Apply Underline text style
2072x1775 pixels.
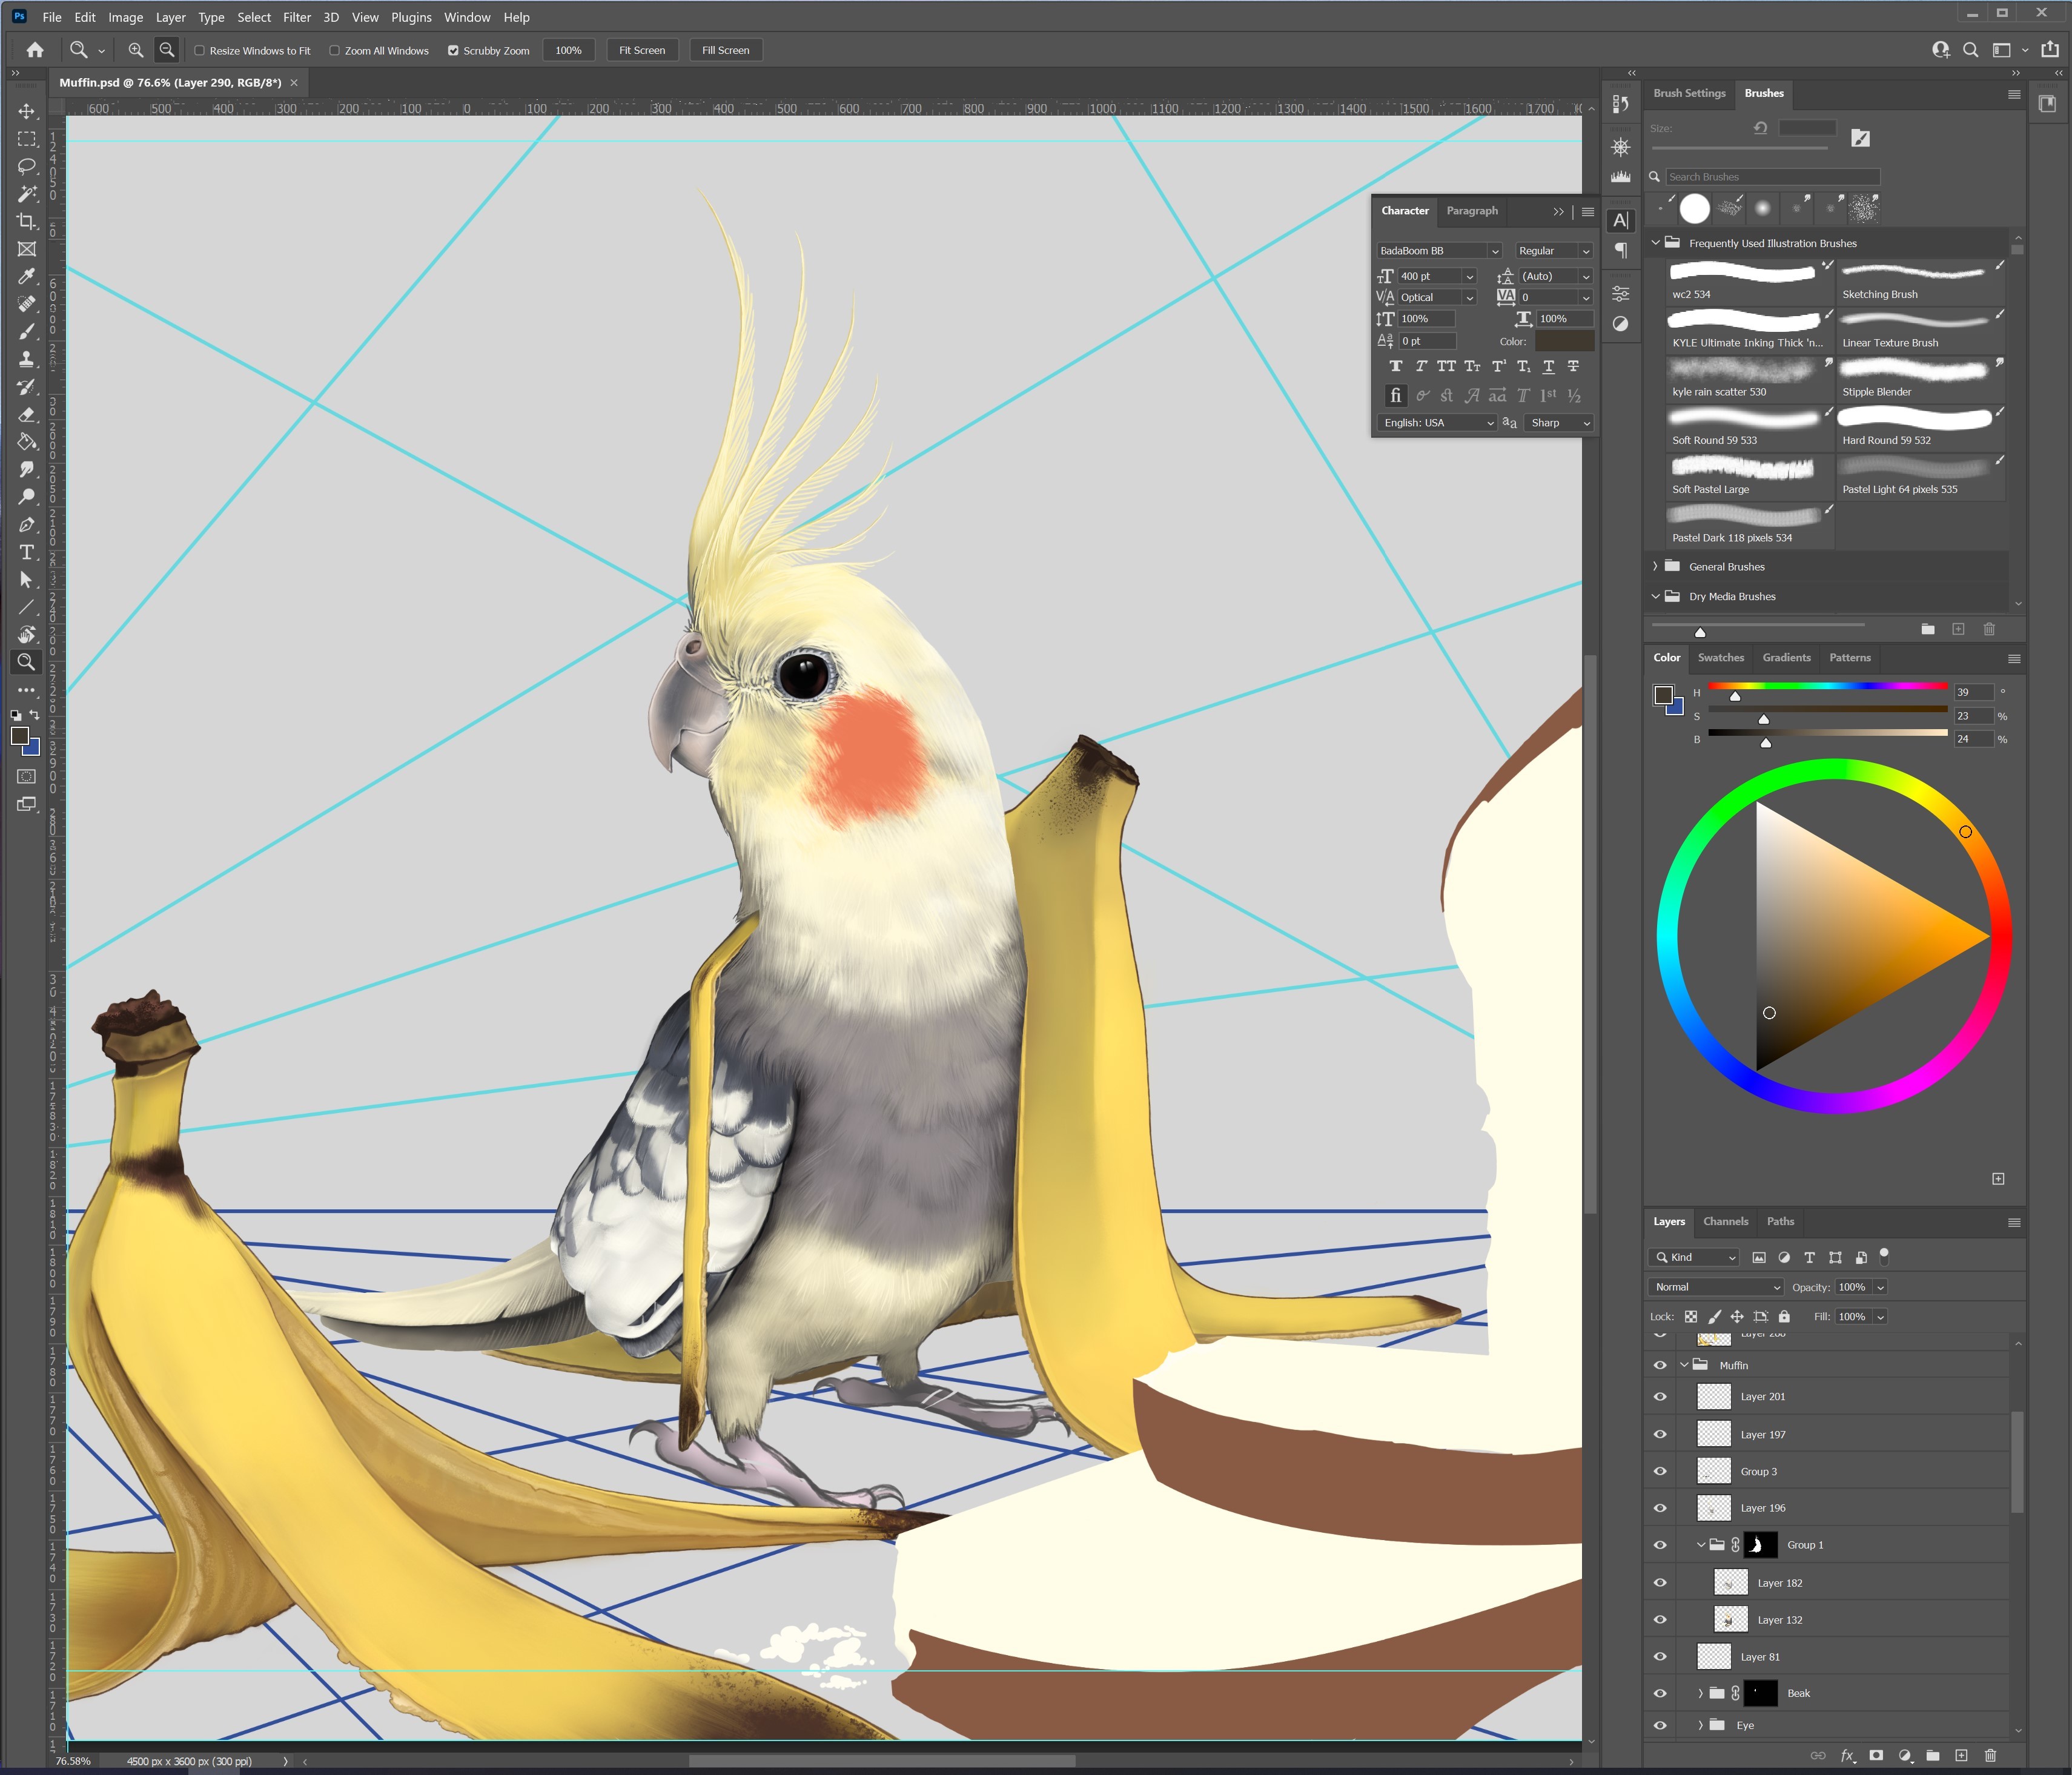[1549, 366]
